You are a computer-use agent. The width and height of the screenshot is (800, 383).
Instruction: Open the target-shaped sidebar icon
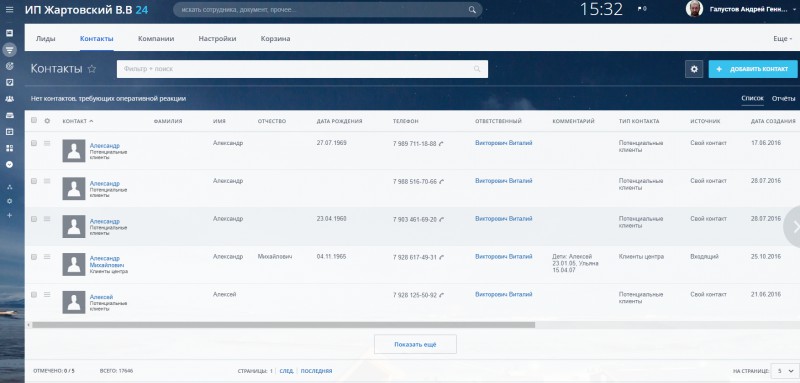coord(9,66)
